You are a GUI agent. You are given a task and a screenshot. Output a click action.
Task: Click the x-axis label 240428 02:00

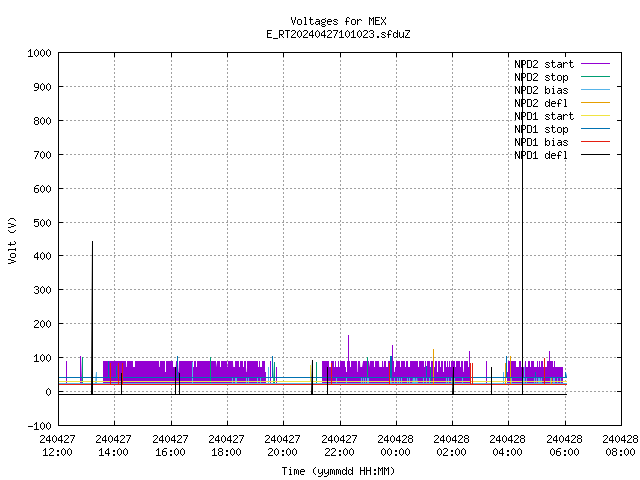[451, 446]
